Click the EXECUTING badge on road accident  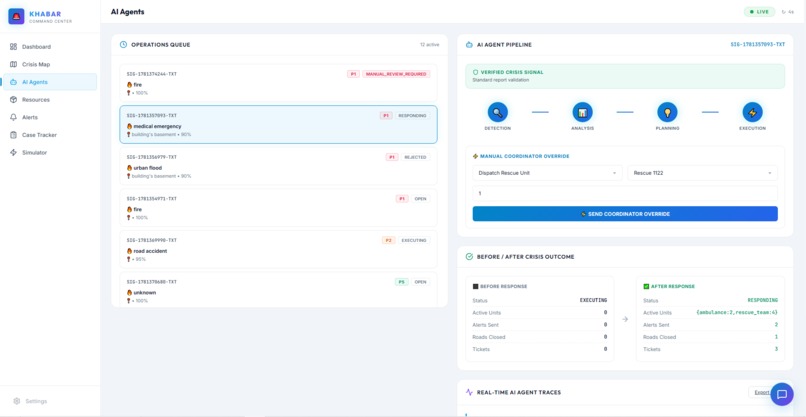click(x=414, y=240)
